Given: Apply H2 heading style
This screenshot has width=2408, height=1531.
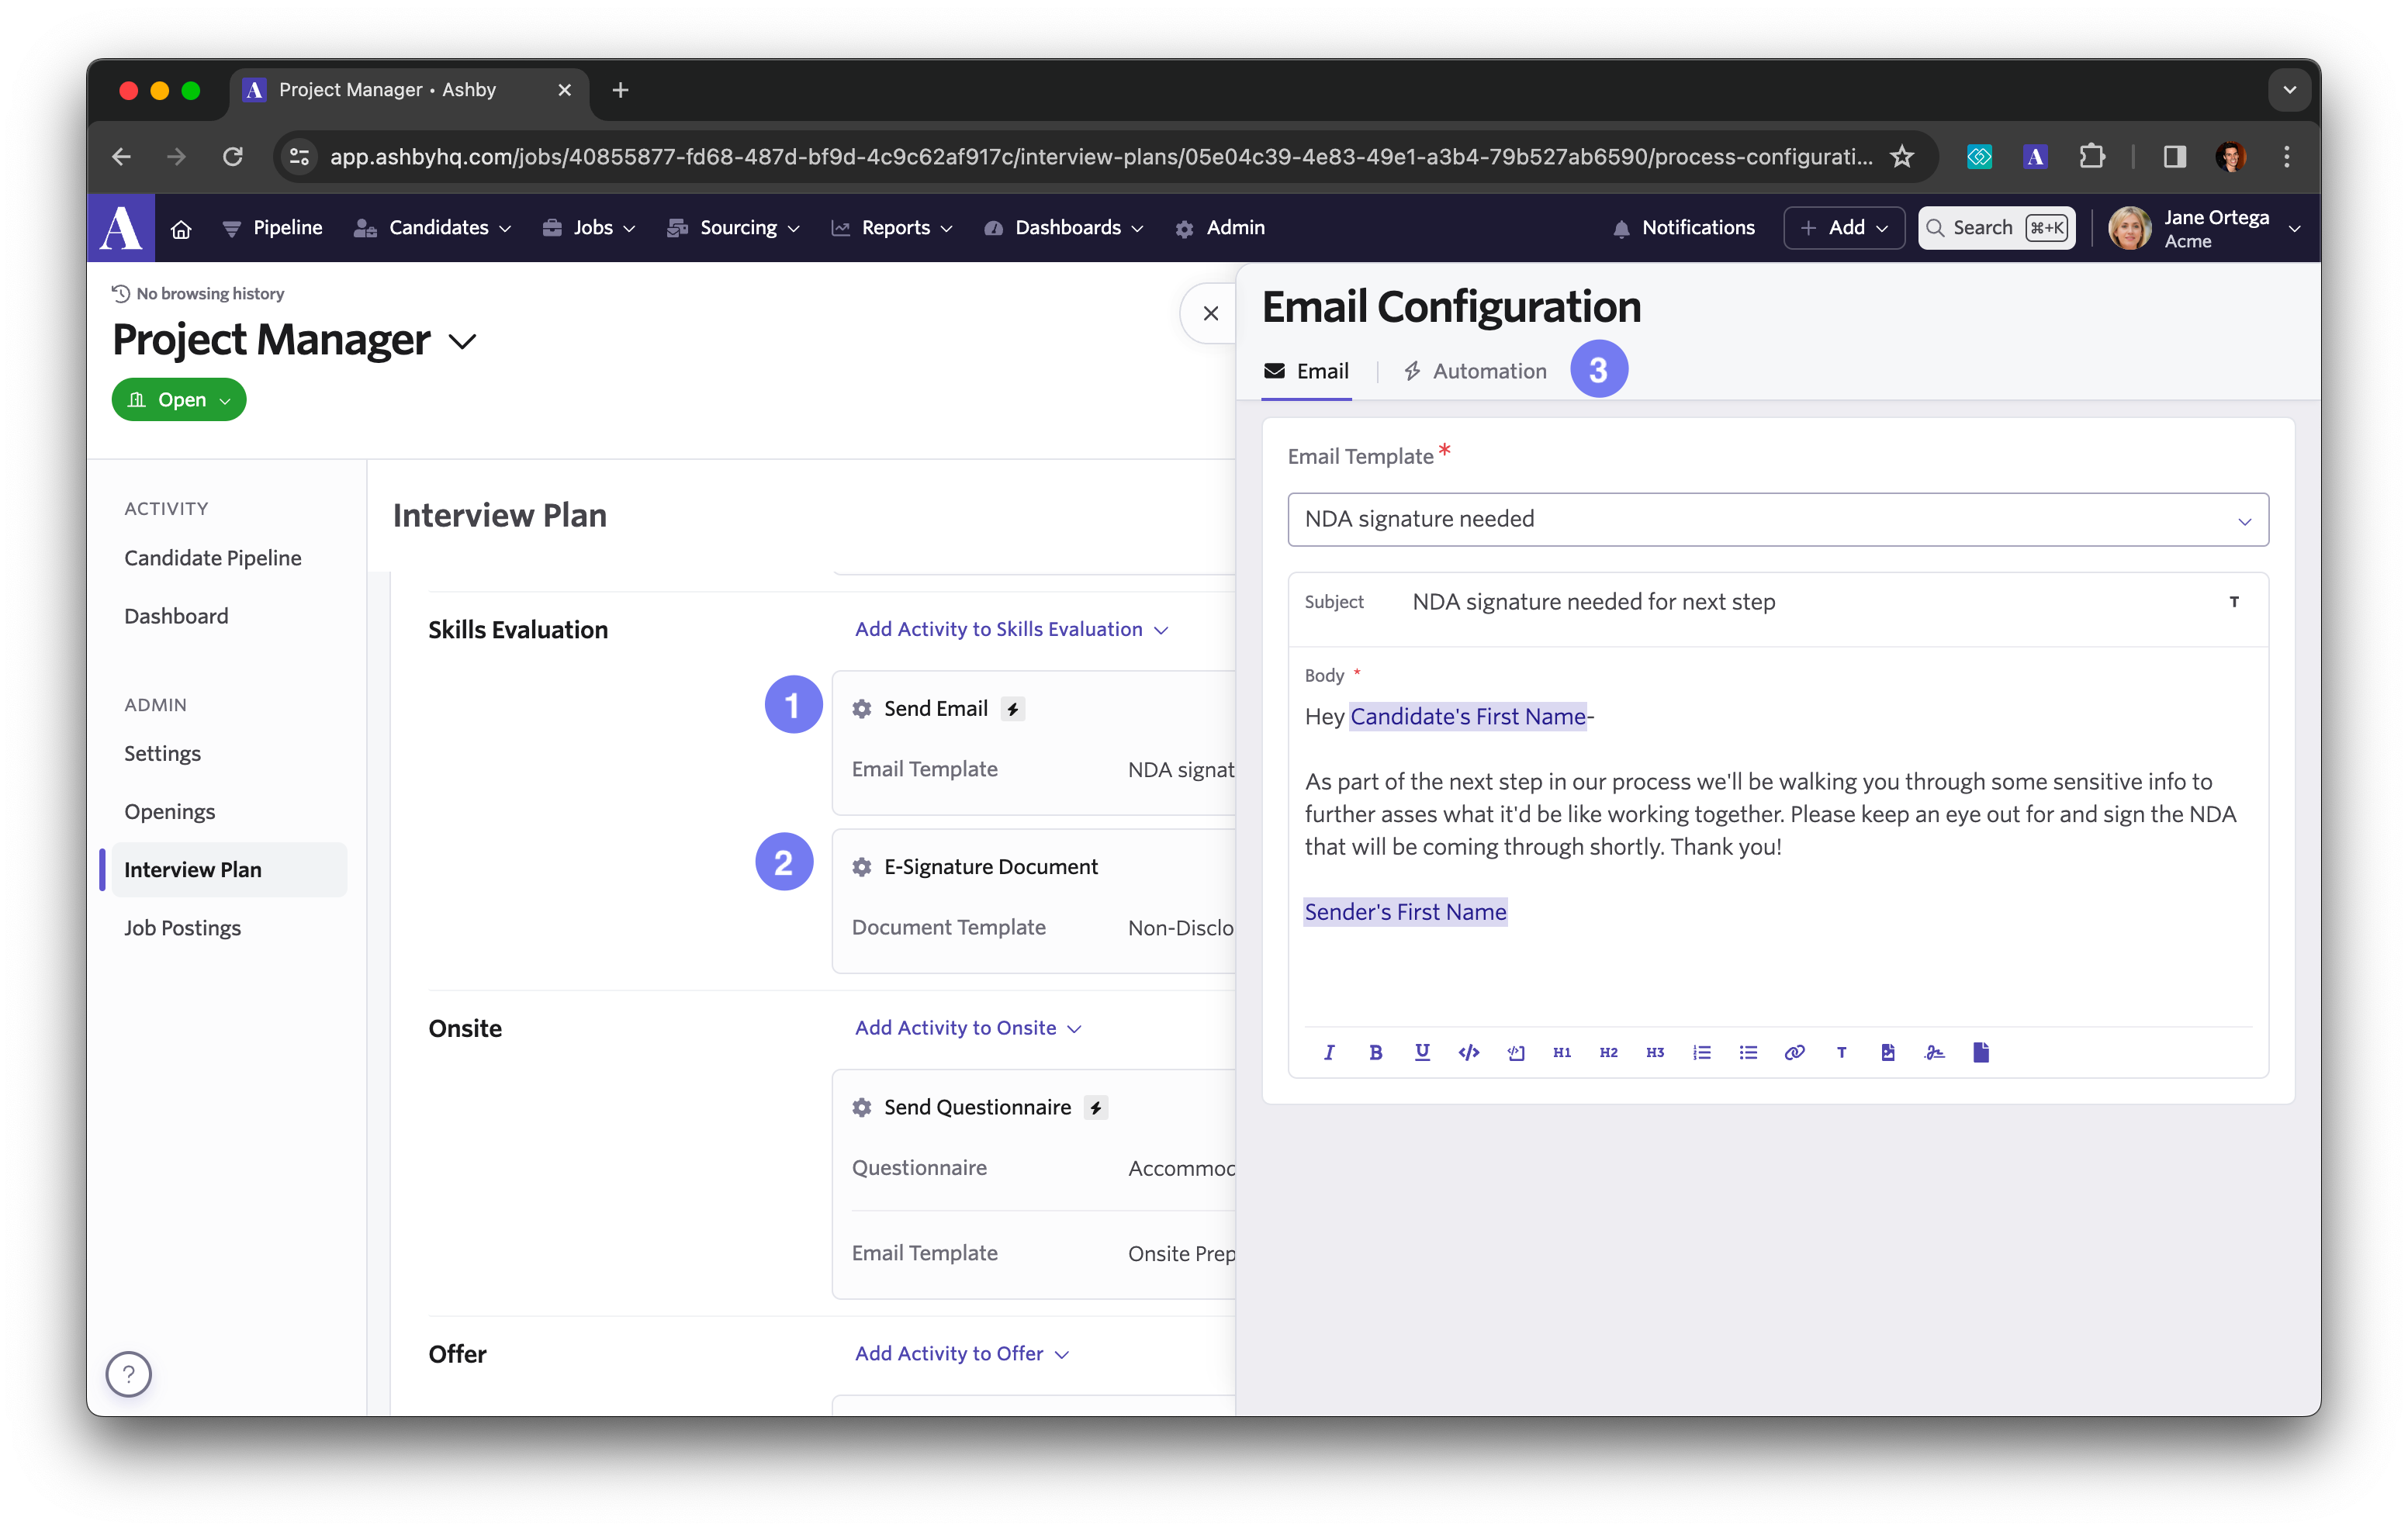Looking at the screenshot, I should coord(1608,1052).
